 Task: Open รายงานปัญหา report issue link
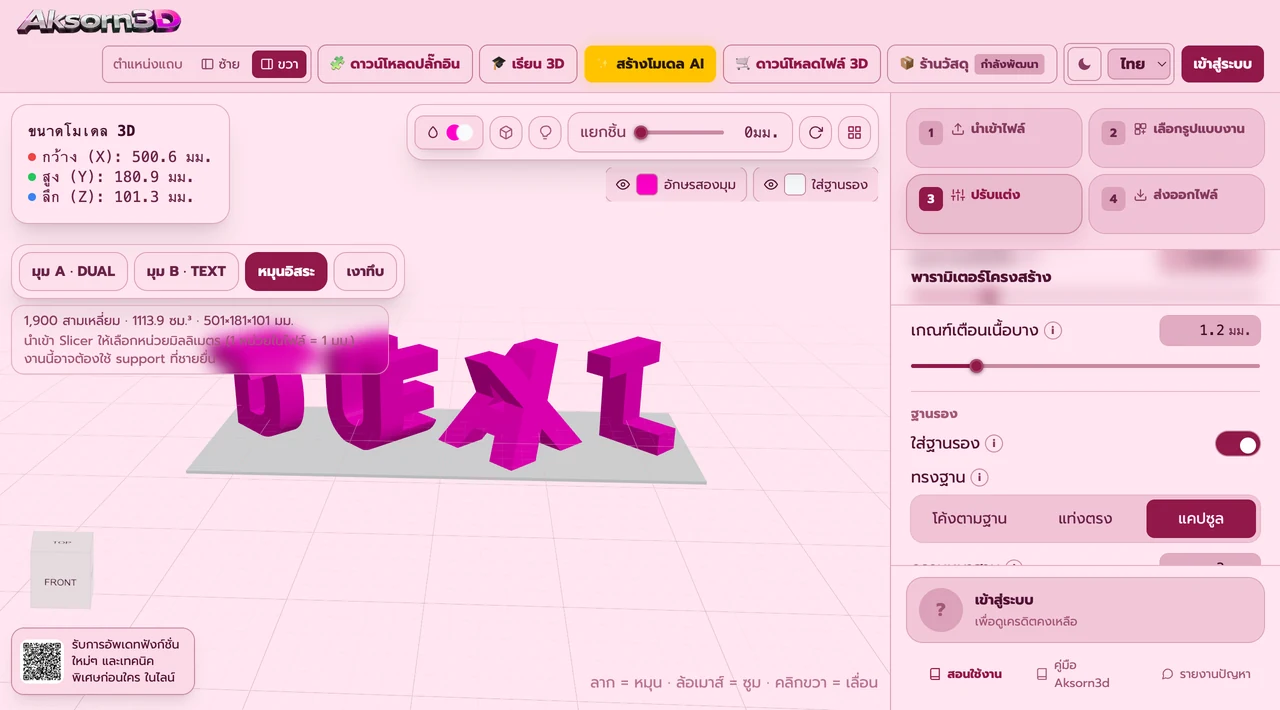click(1206, 674)
